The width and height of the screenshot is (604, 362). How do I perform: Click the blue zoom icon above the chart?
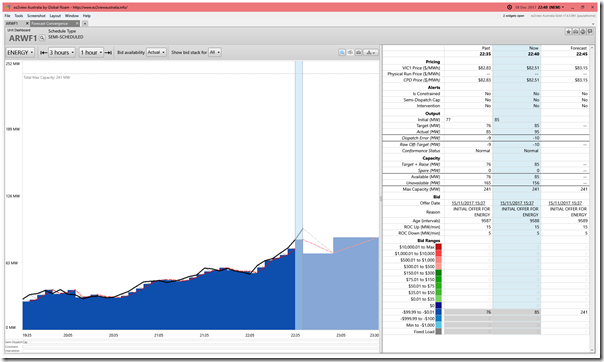[342, 52]
